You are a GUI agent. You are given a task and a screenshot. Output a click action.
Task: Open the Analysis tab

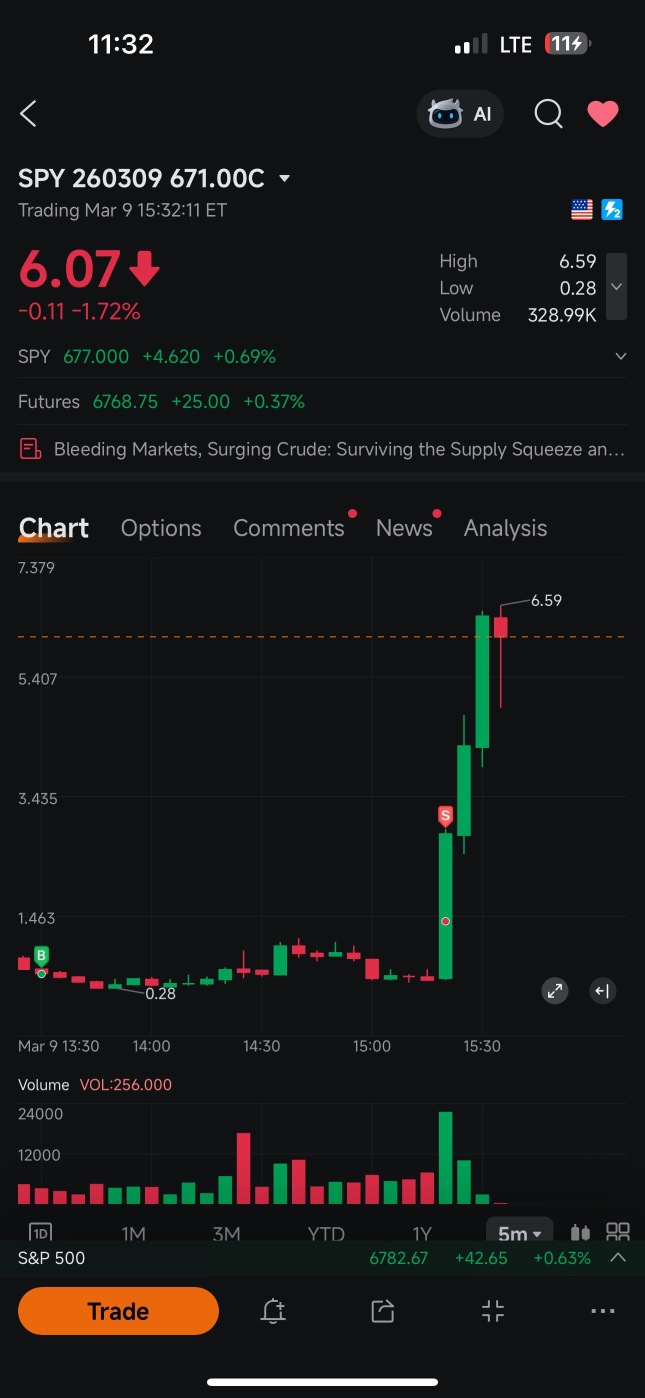(x=505, y=528)
